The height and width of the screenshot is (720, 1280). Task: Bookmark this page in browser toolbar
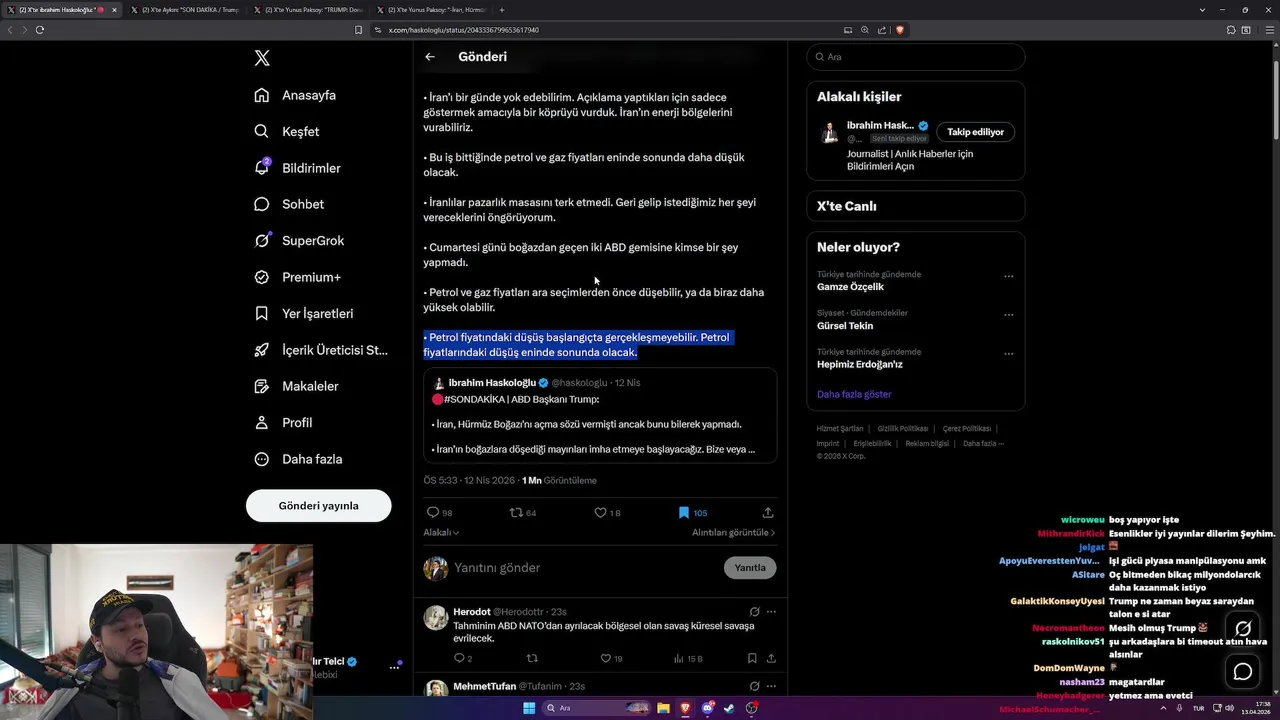coord(359,30)
